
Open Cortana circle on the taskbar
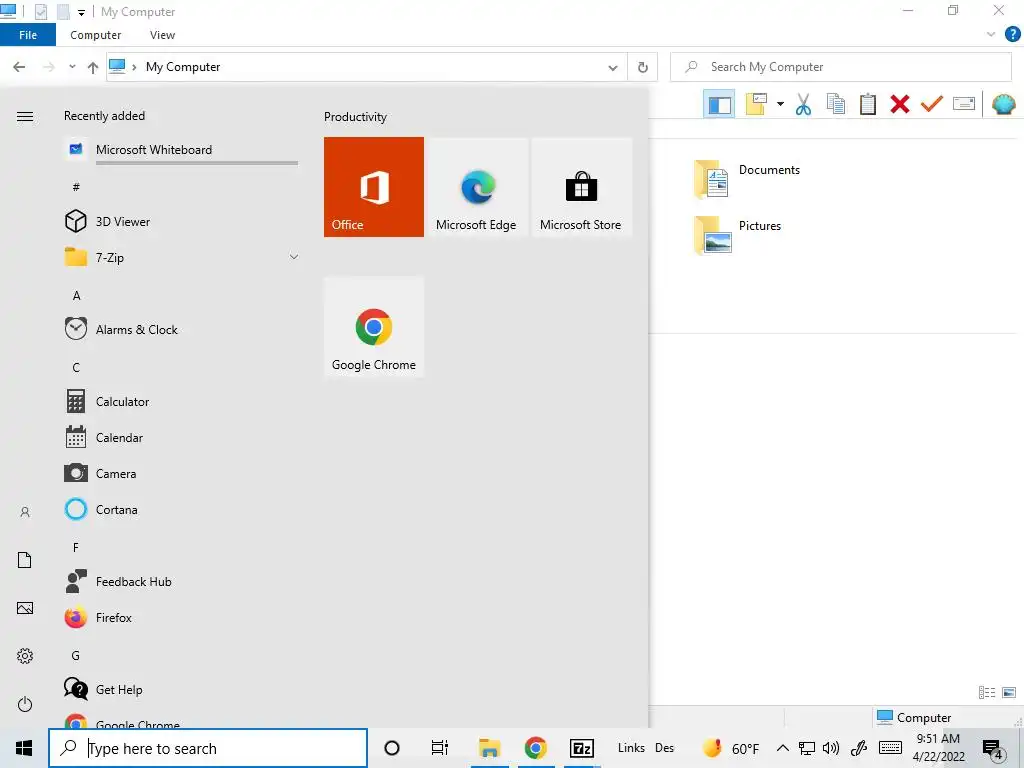[x=392, y=748]
